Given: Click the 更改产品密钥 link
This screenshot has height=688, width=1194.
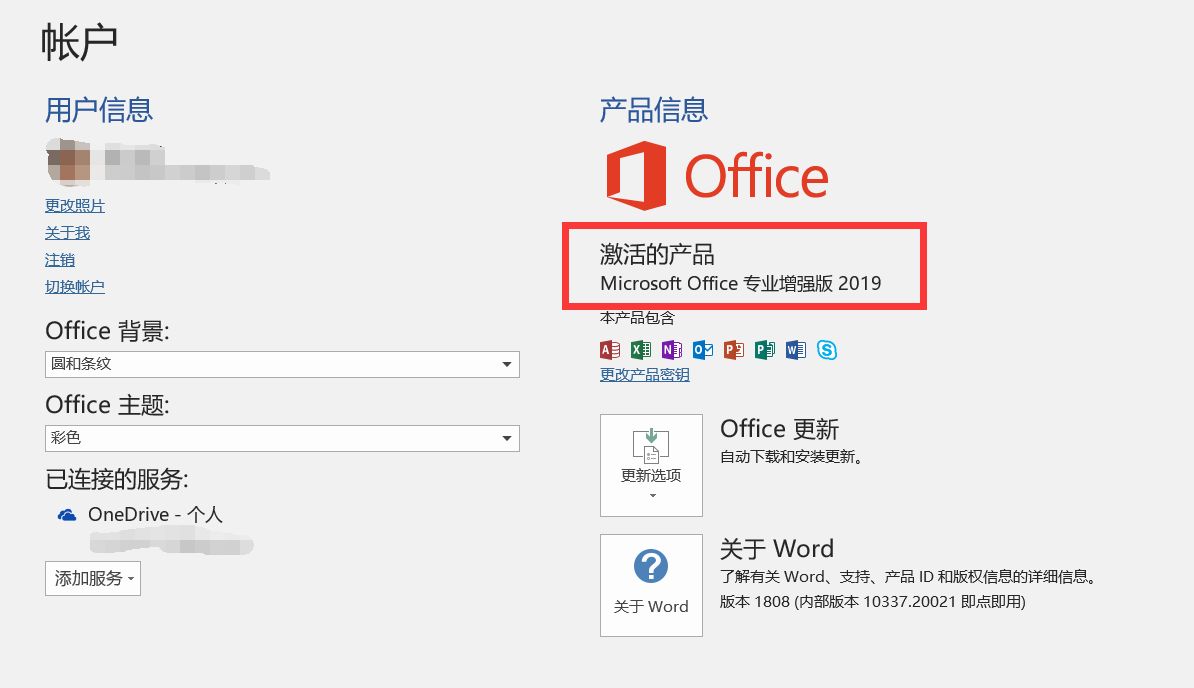Looking at the screenshot, I should 644,374.
